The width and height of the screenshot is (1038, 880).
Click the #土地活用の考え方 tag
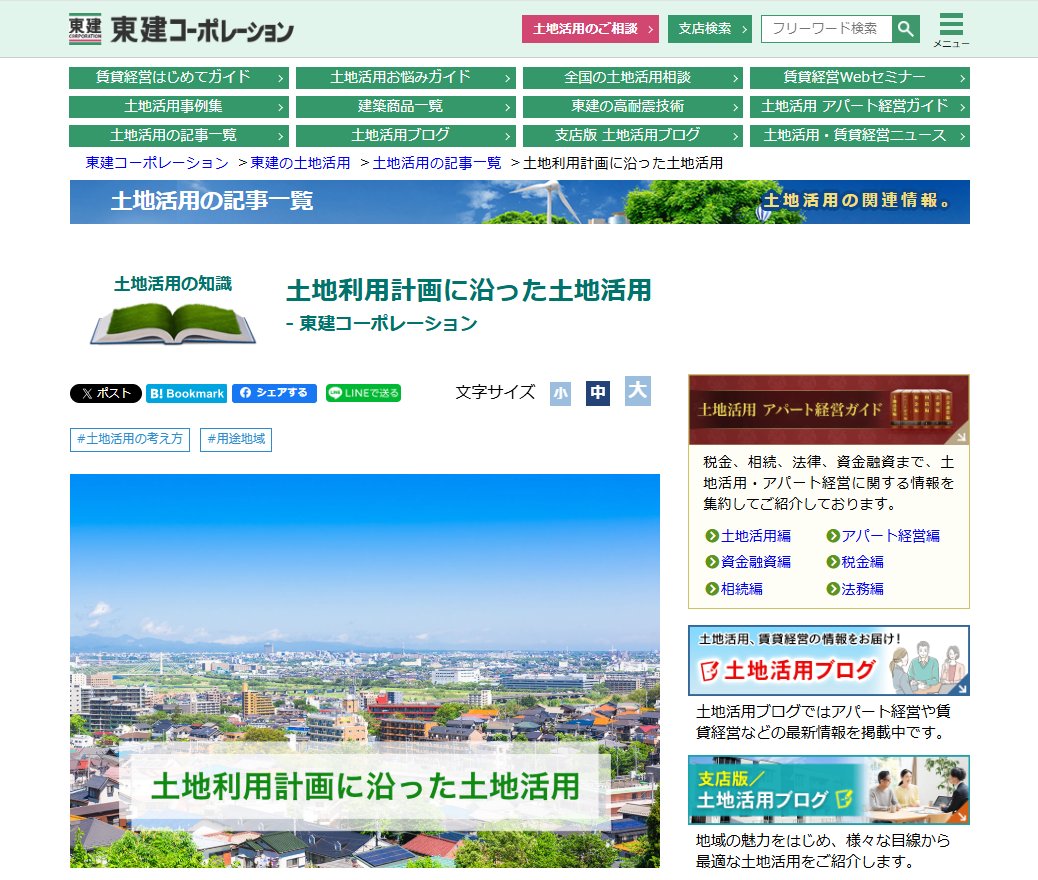coord(130,439)
